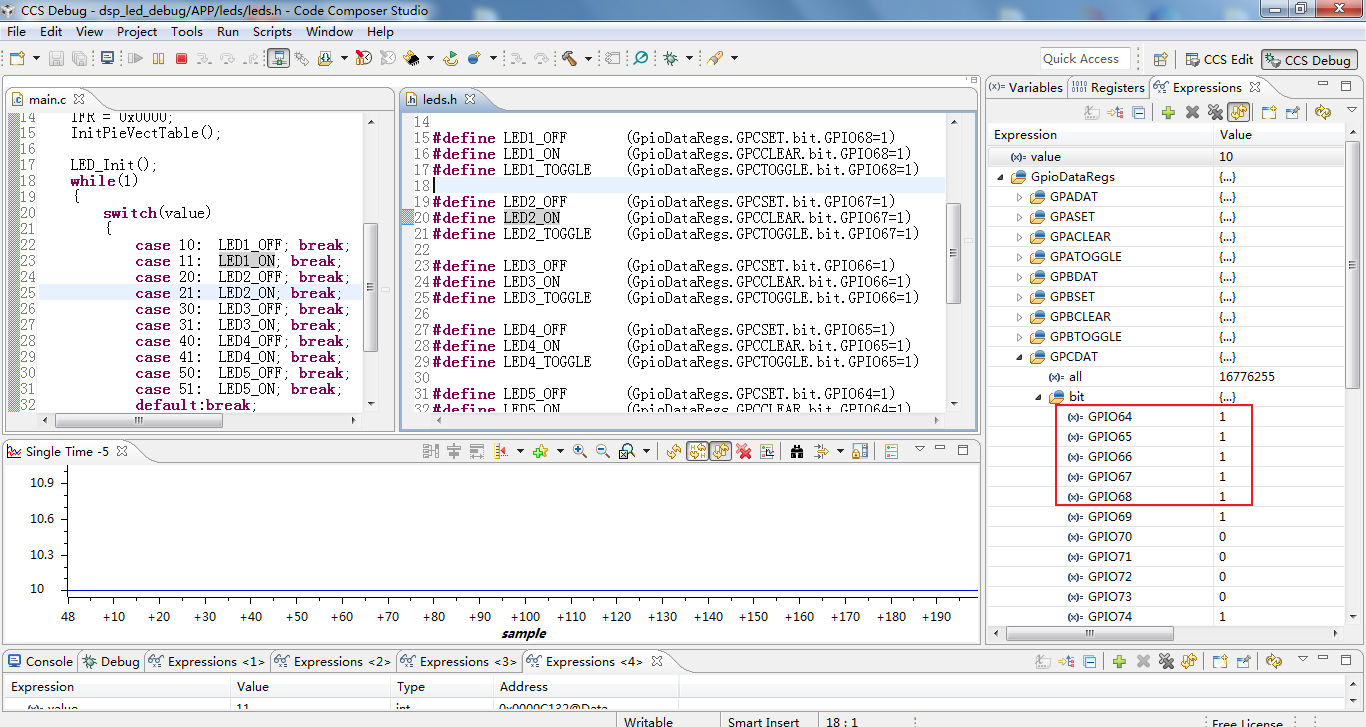Click the search magnifier icon in main toolbar
1366x727 pixels.
coord(641,59)
